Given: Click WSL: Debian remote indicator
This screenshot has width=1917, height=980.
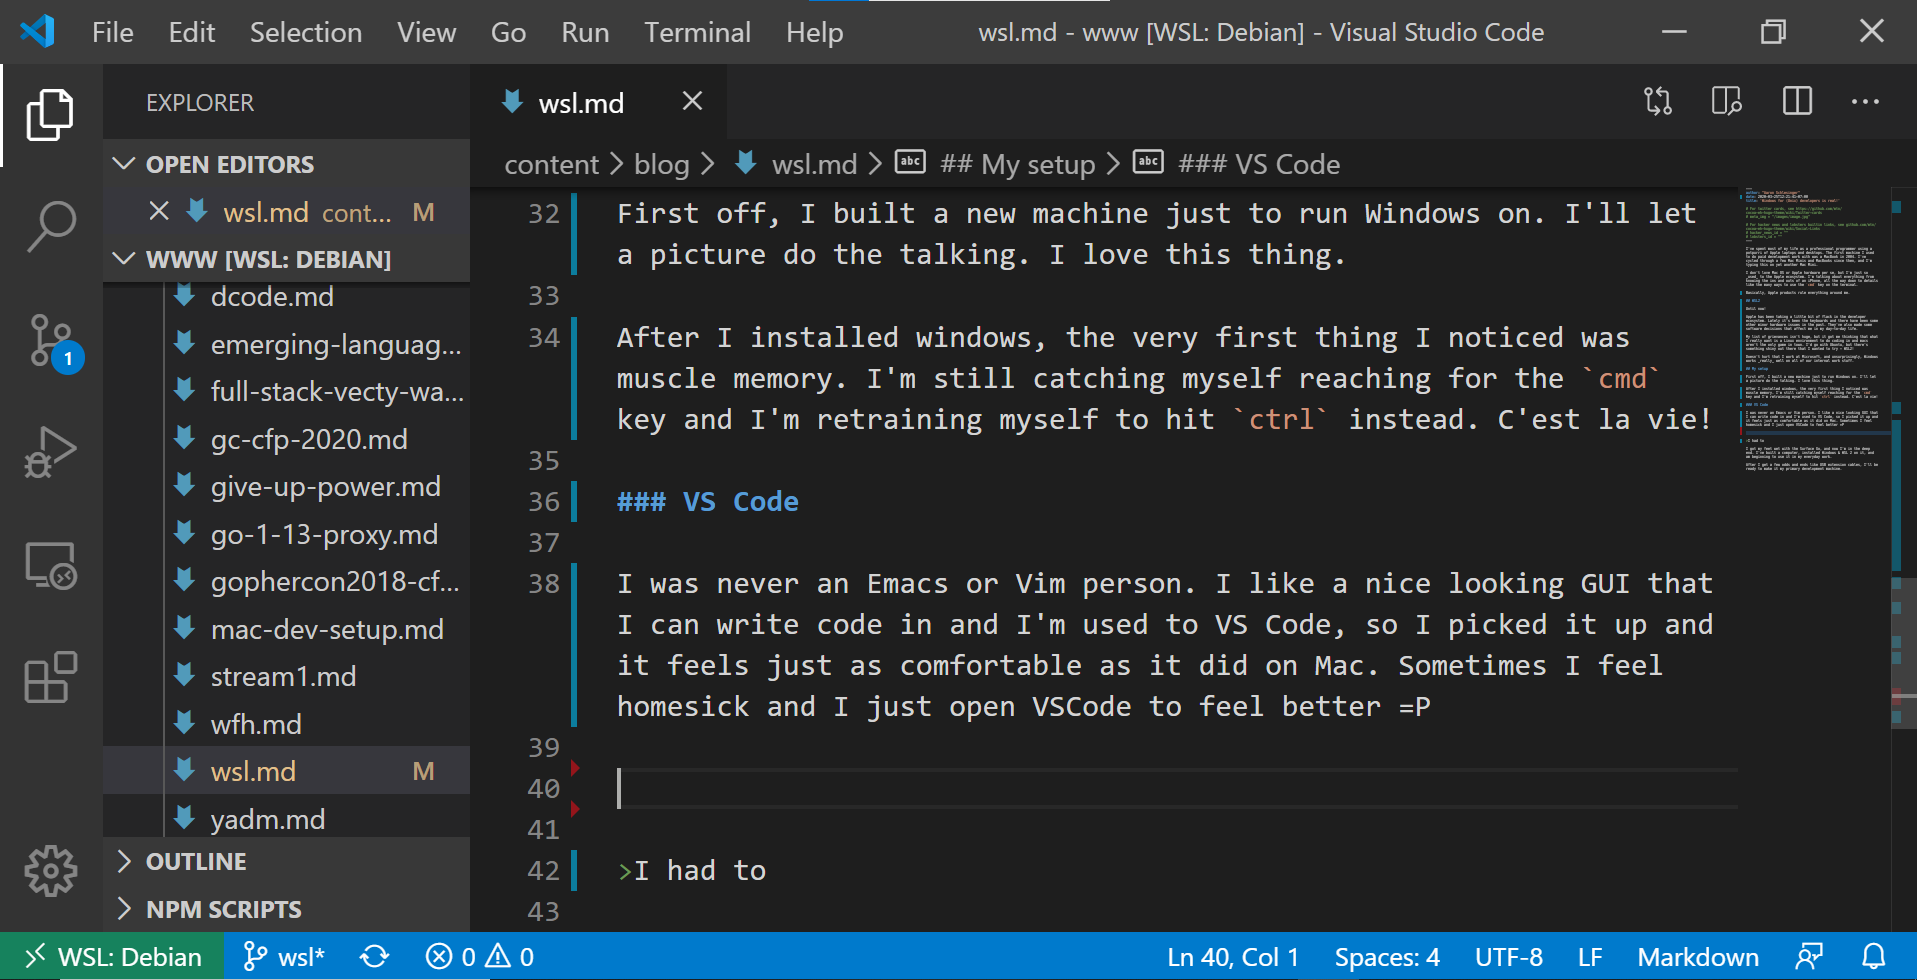Looking at the screenshot, I should 110,956.
